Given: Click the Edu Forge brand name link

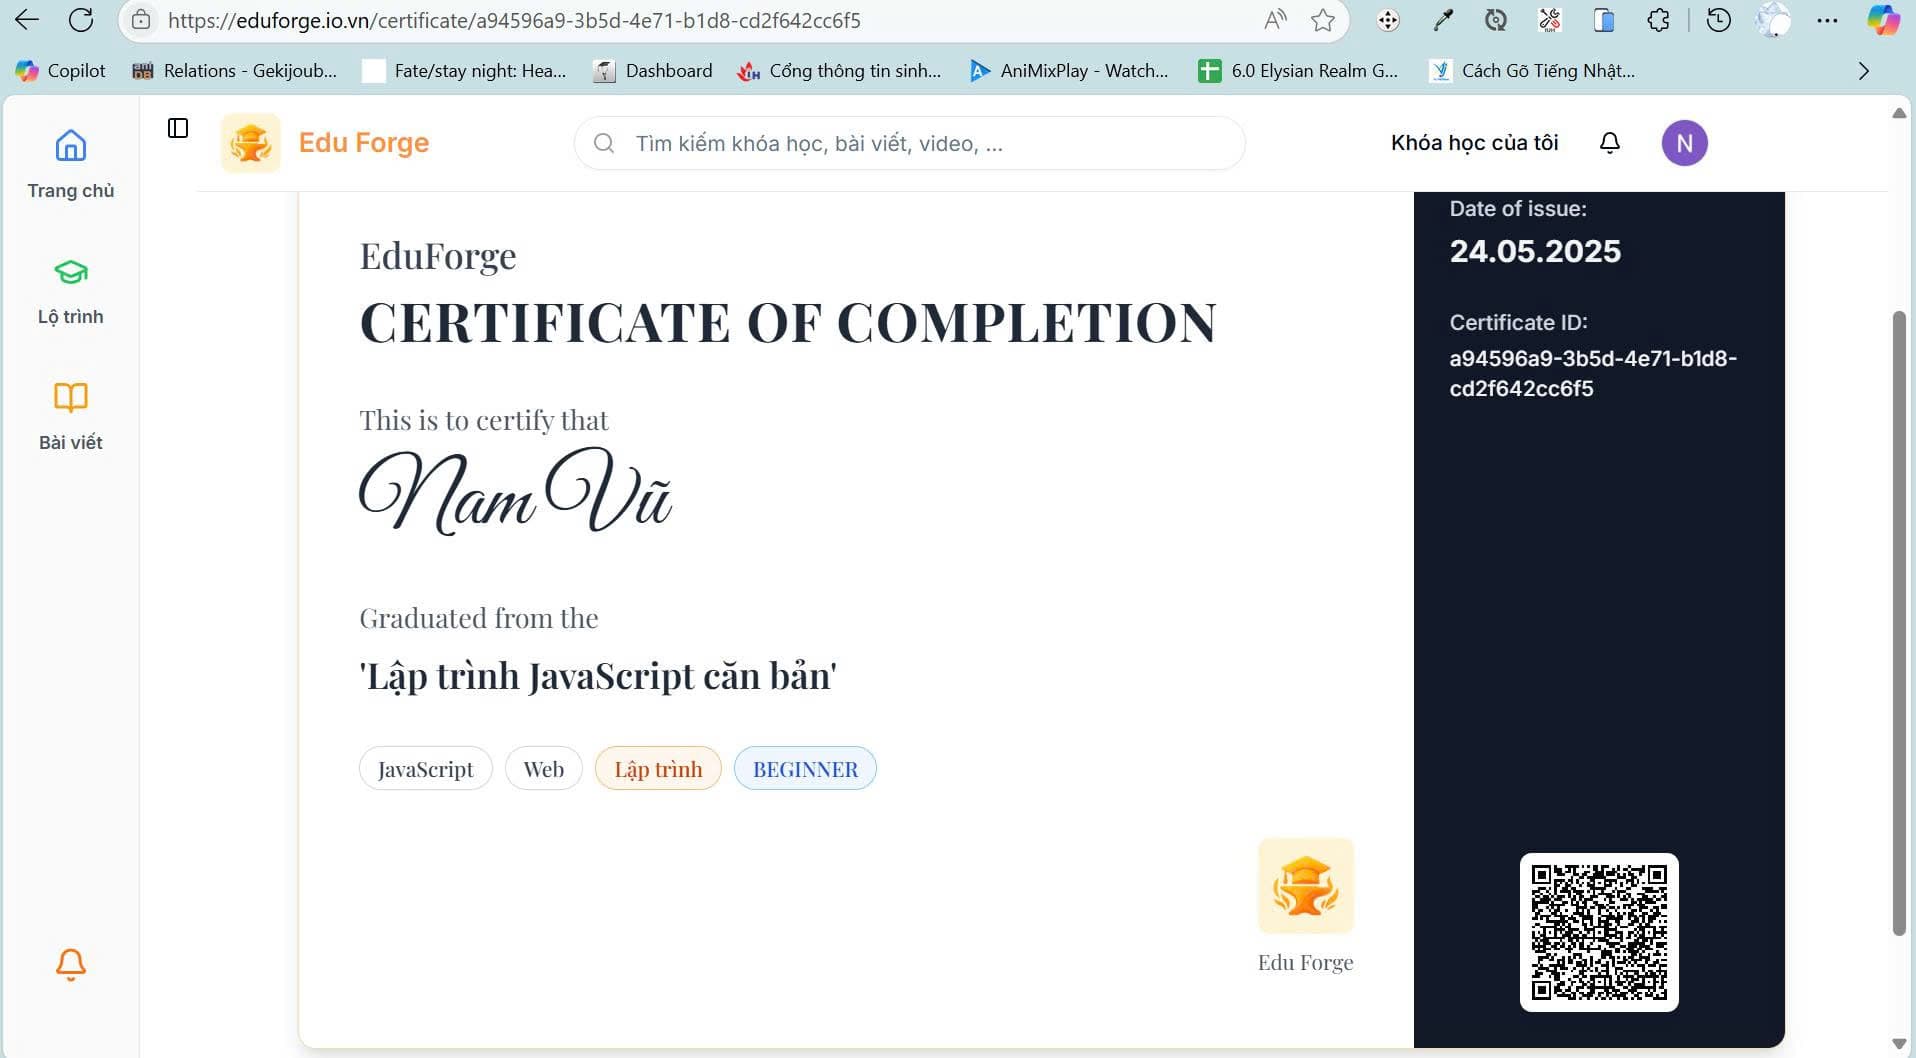Looking at the screenshot, I should point(364,143).
